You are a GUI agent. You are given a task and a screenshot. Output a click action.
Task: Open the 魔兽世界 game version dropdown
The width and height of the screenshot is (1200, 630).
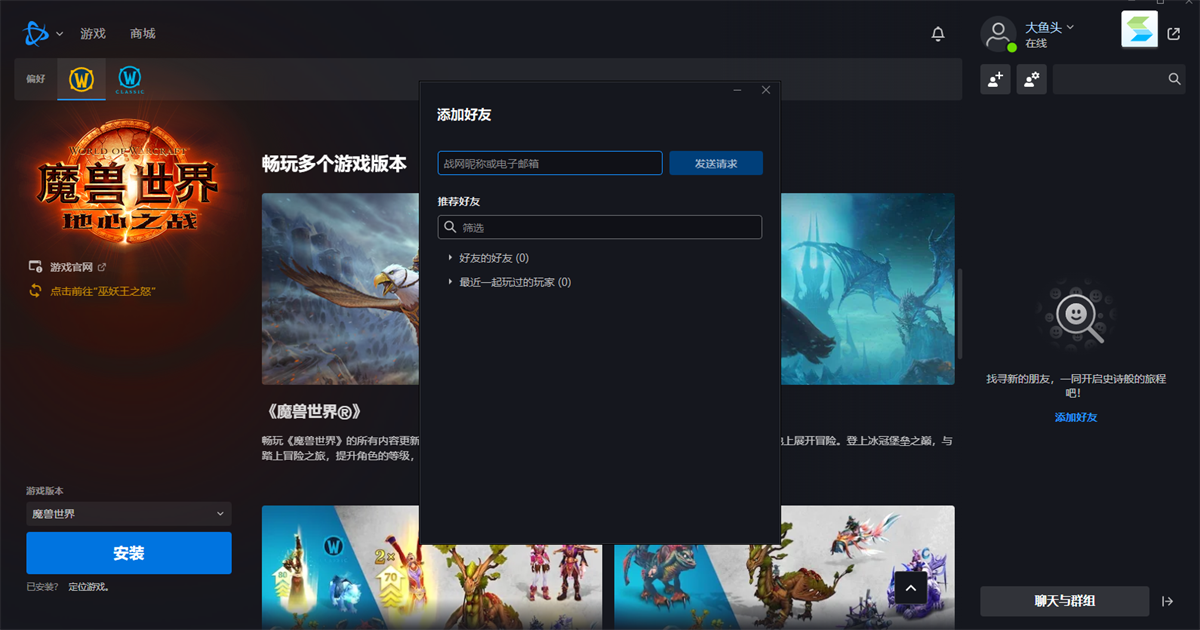tap(128, 513)
